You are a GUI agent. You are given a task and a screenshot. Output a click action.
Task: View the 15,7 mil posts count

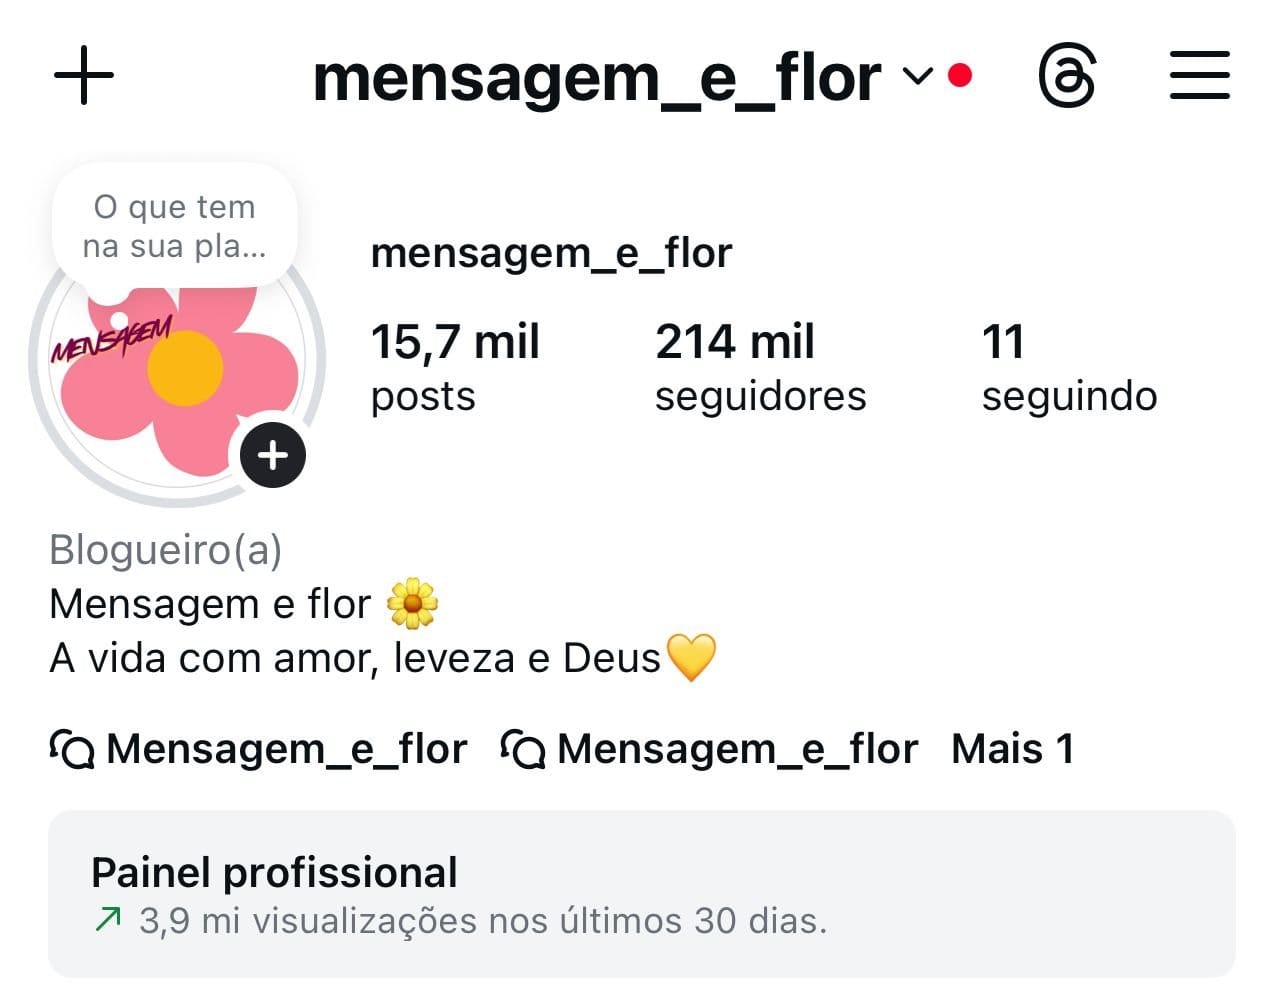[x=455, y=365]
